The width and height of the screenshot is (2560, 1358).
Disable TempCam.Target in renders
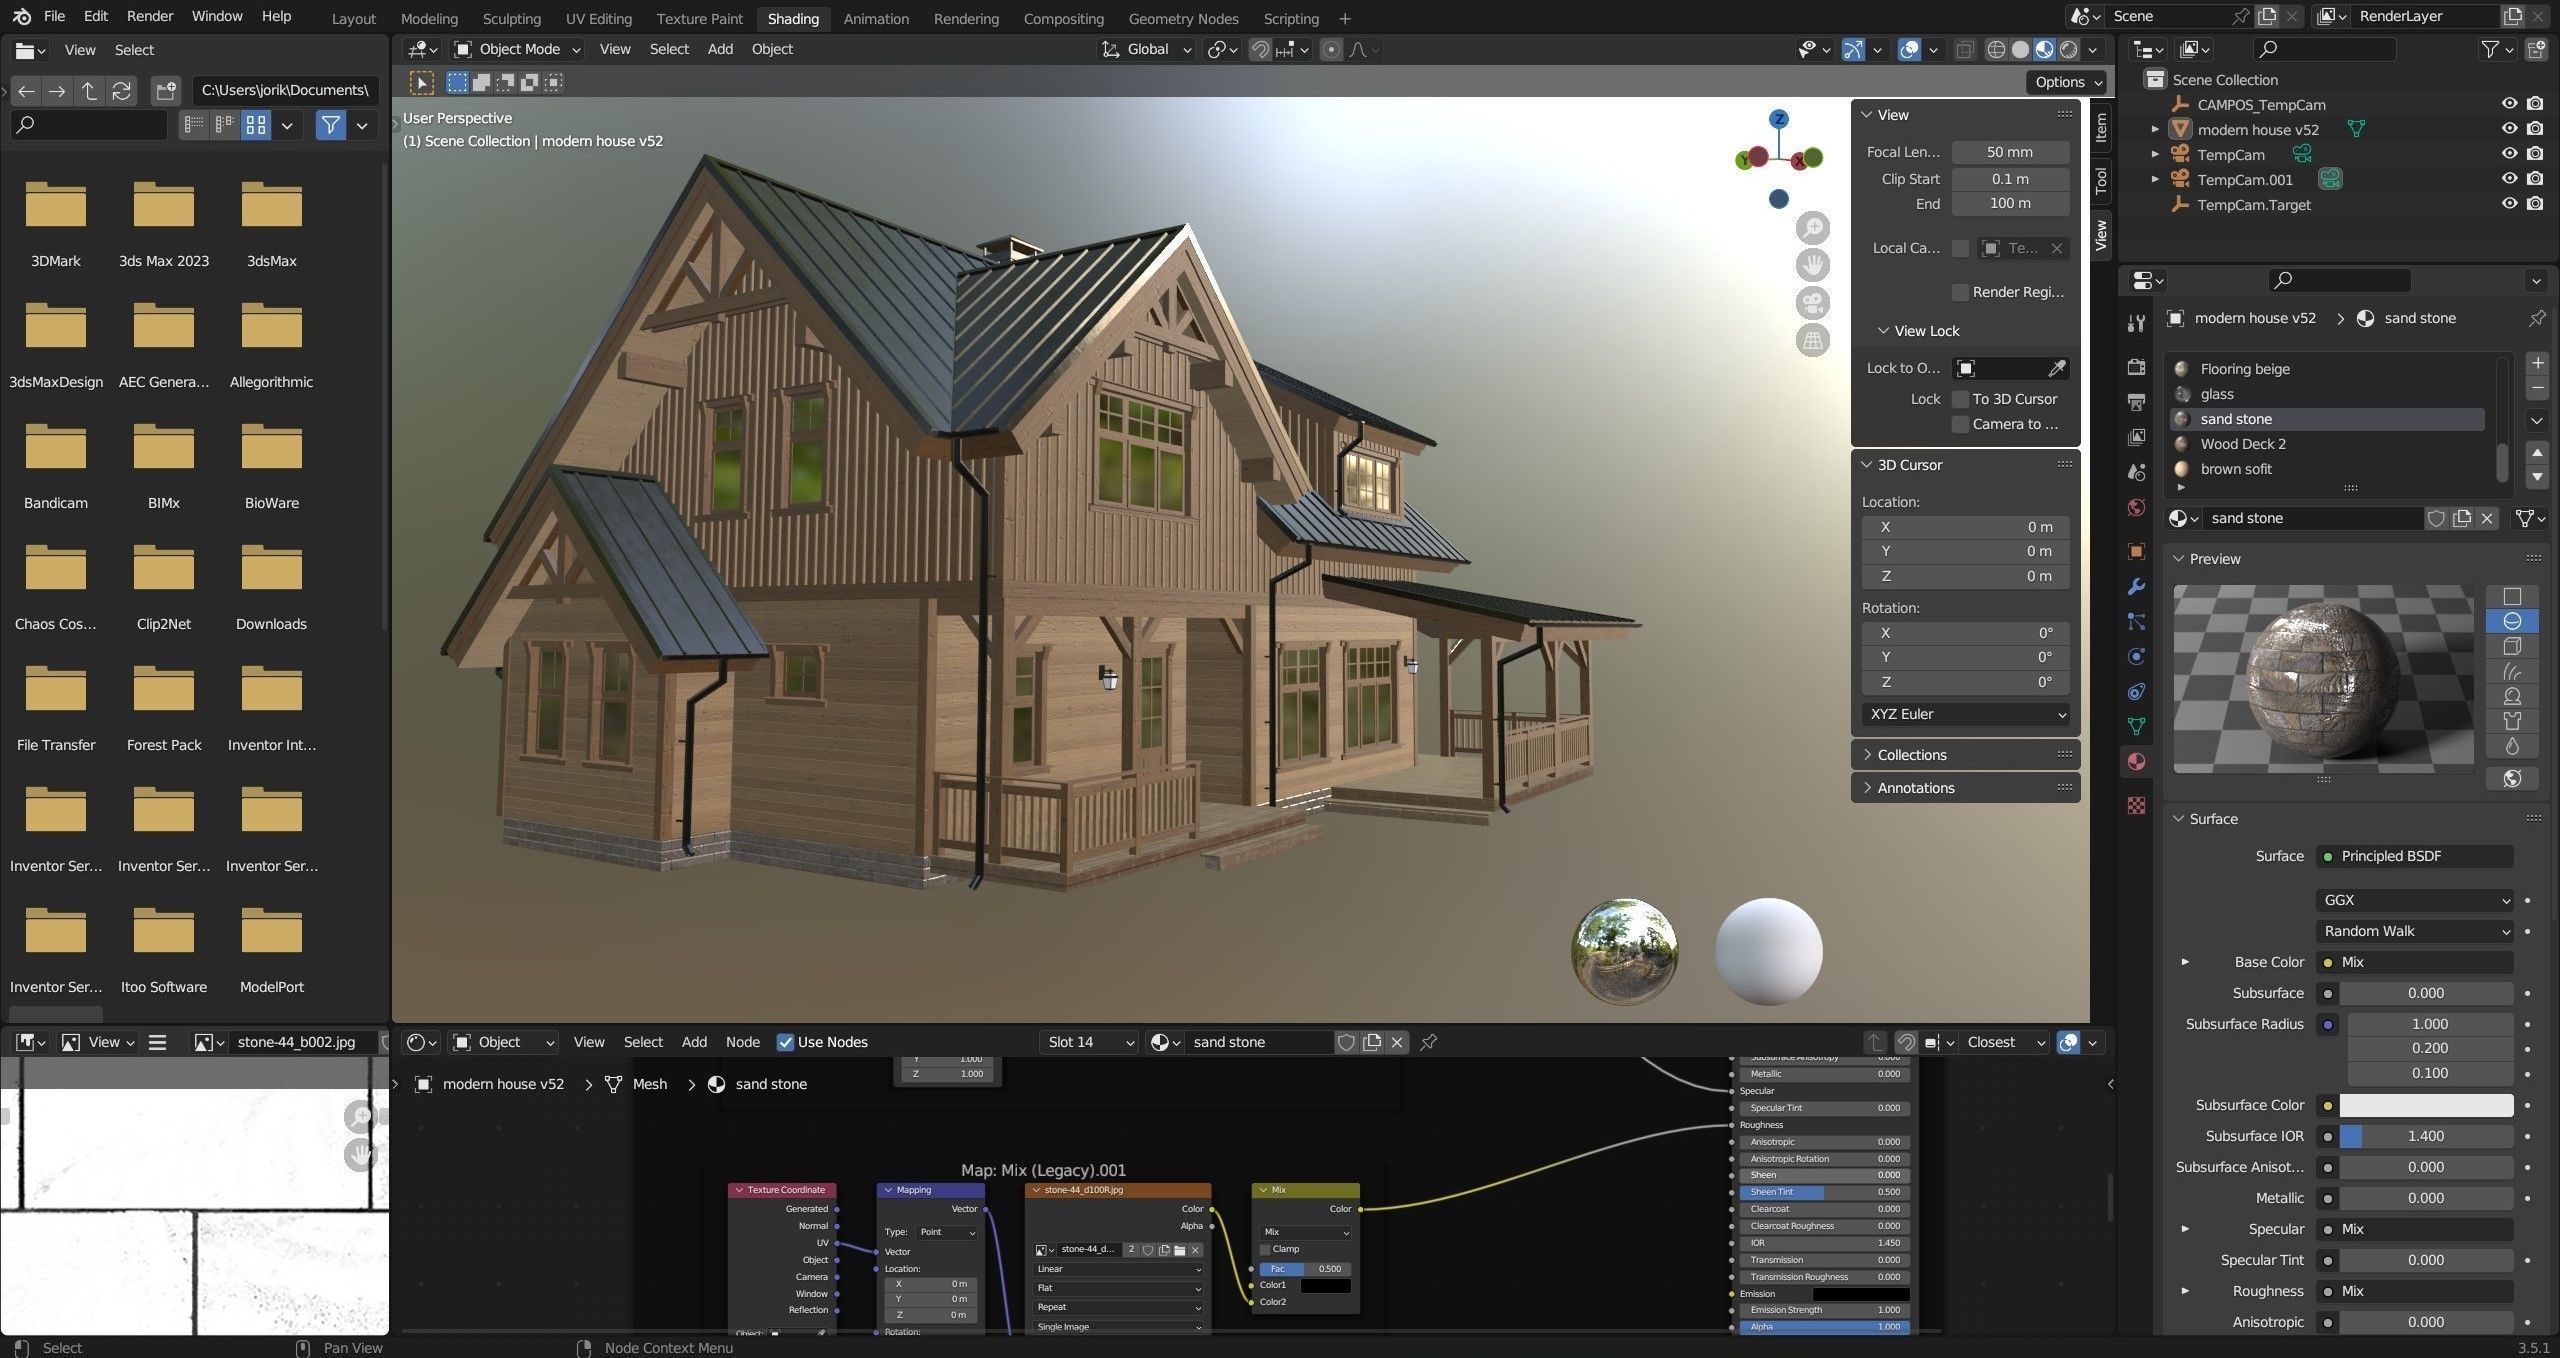click(2535, 204)
